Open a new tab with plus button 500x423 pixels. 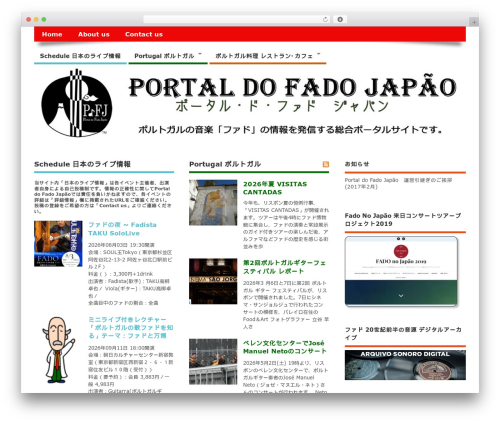click(x=474, y=22)
